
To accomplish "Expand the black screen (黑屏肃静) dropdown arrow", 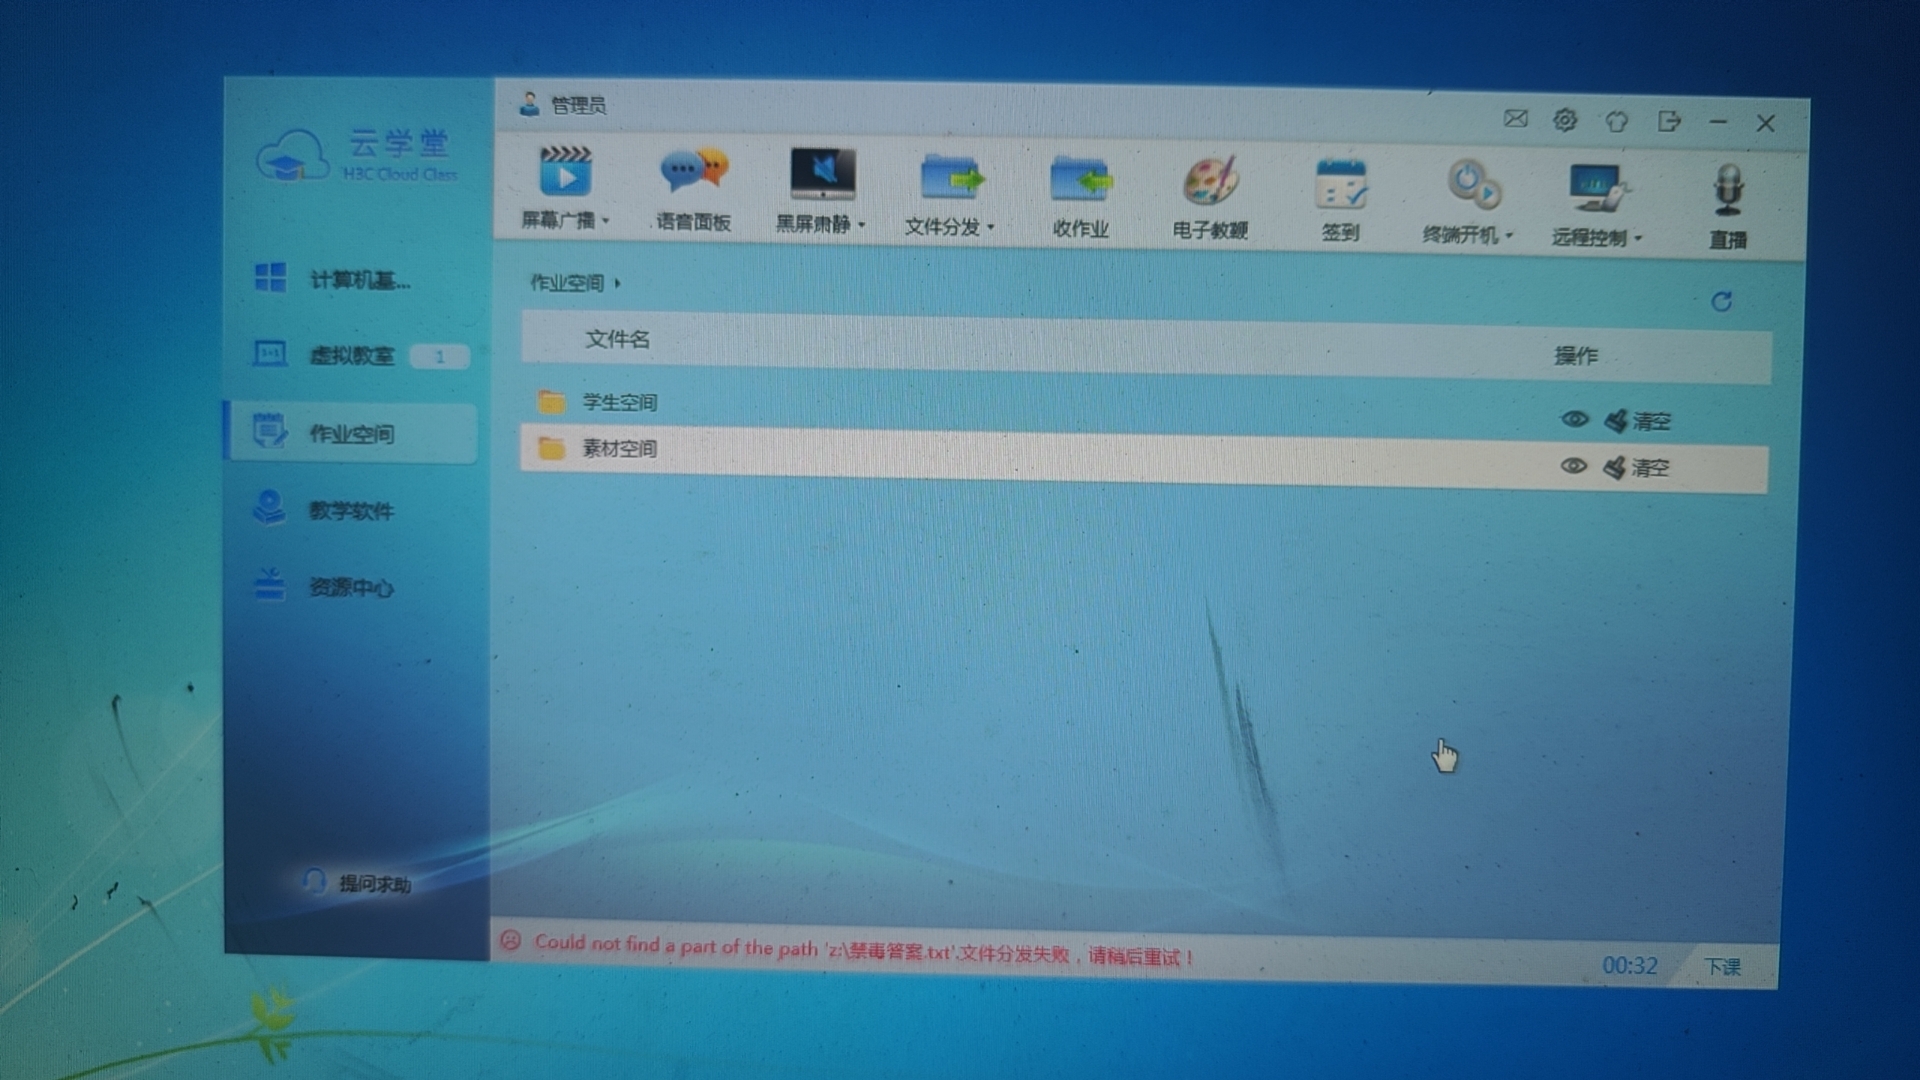I will click(x=861, y=225).
